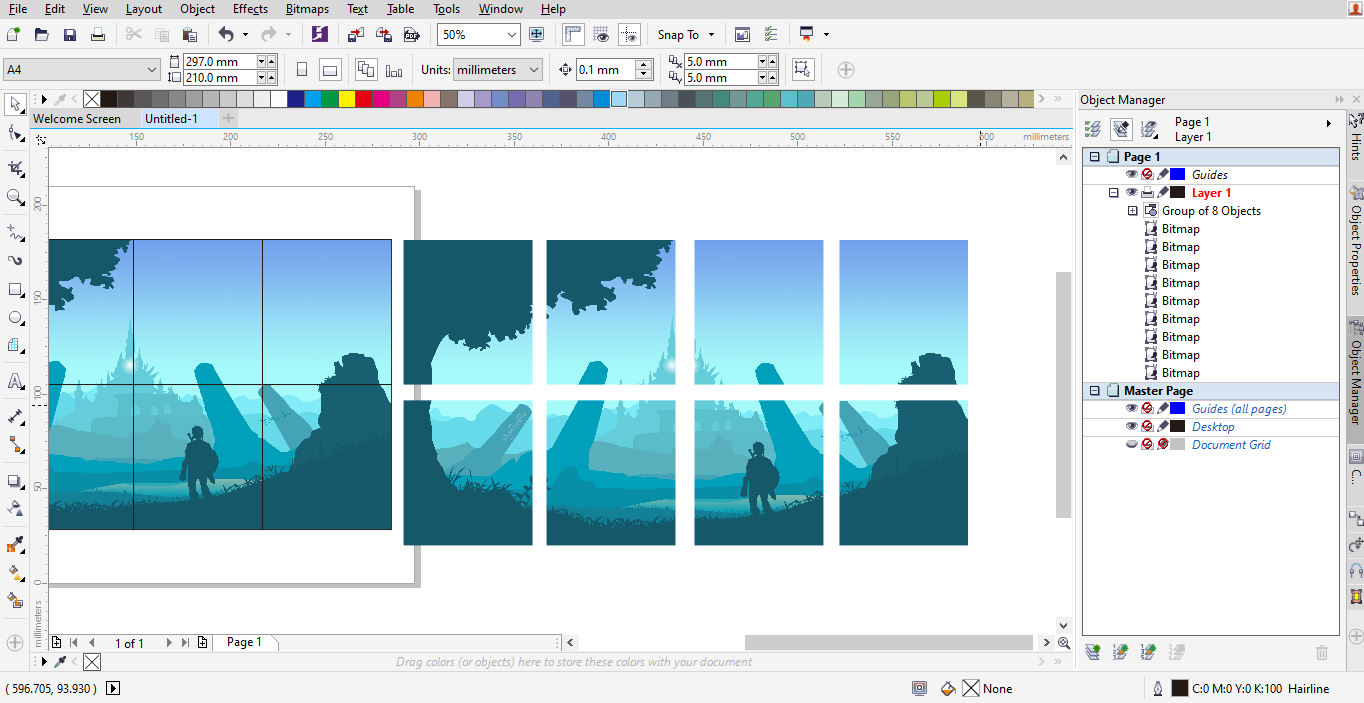Open the zoom level dropdown
This screenshot has width=1364, height=703.
coord(512,34)
